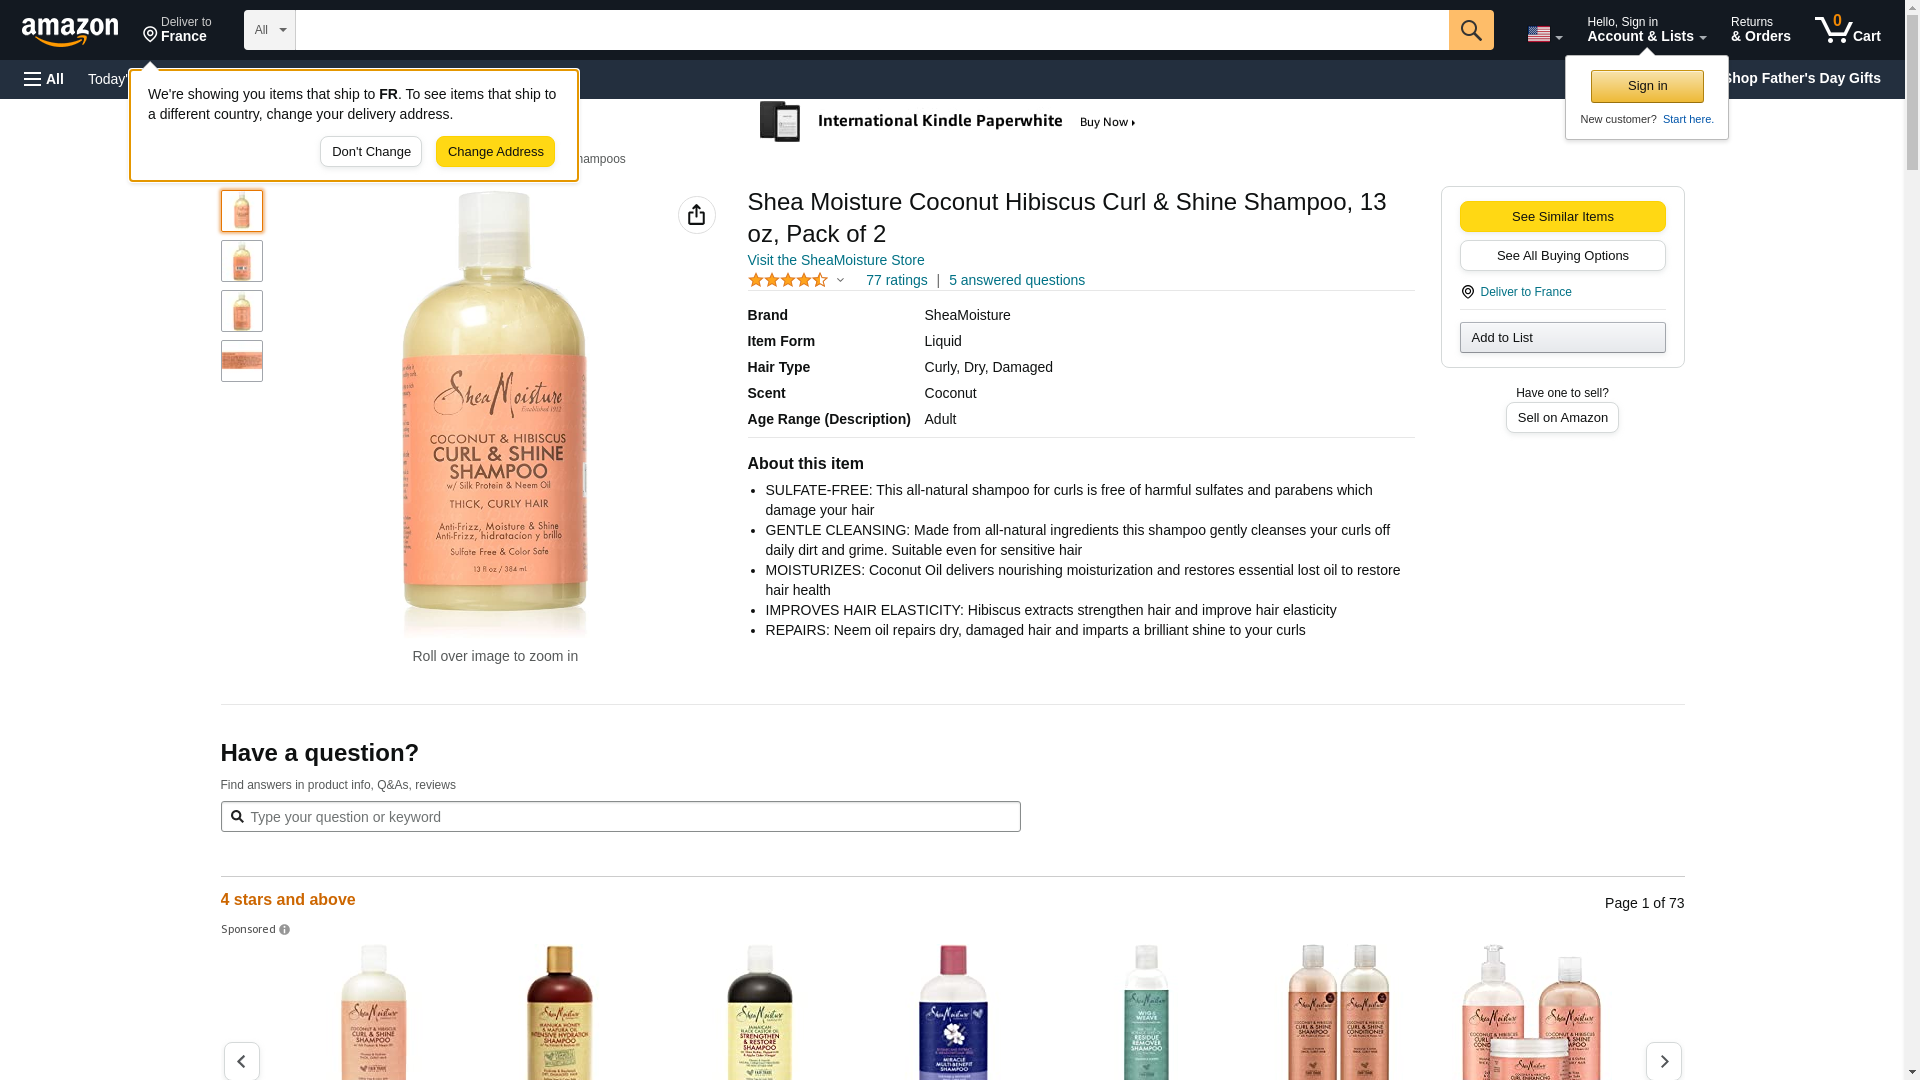Open the shopping cart
Viewport: 1920px width, 1080px height.
pos(1847,30)
